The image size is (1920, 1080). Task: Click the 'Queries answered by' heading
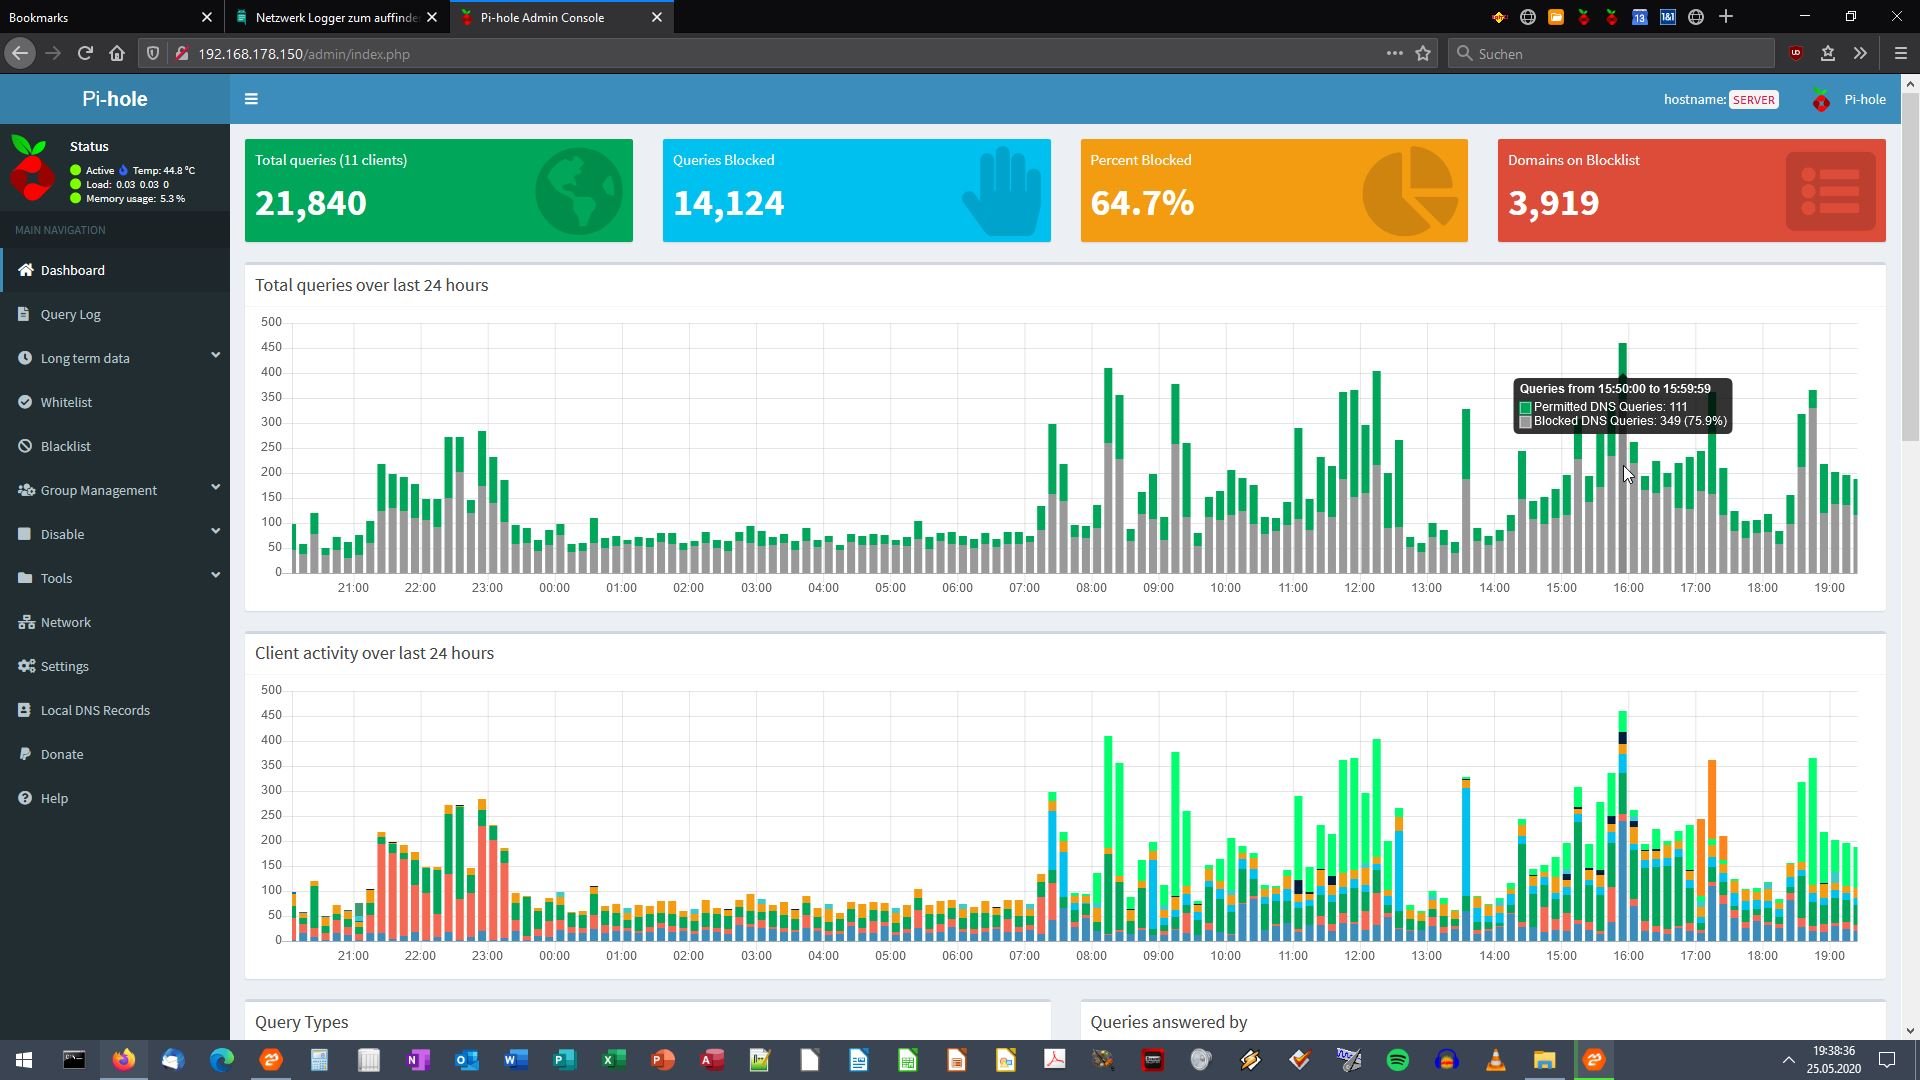1169,1022
